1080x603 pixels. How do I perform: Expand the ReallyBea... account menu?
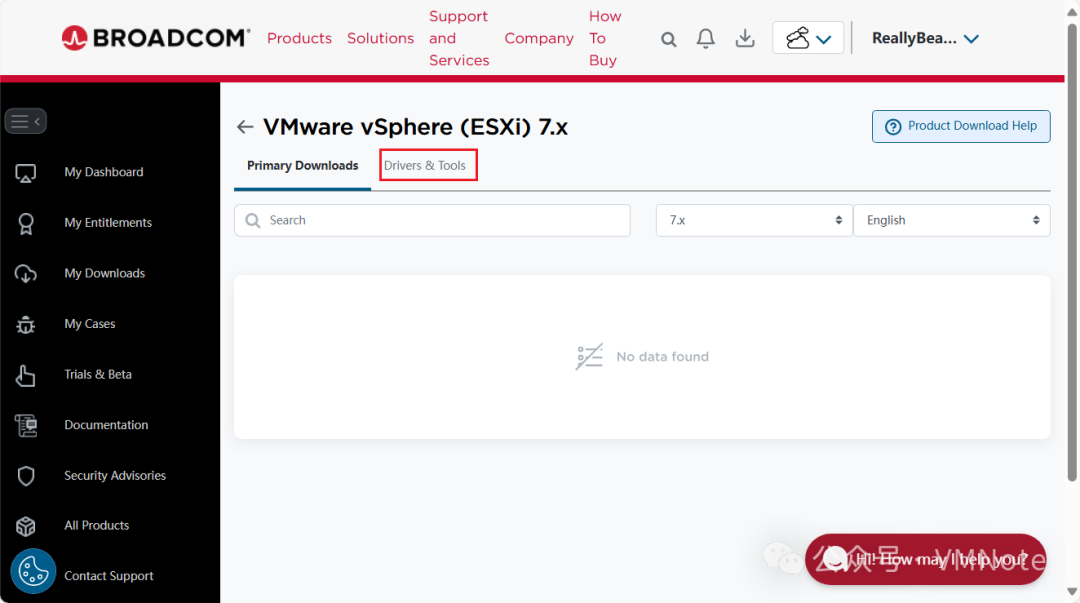pos(925,39)
